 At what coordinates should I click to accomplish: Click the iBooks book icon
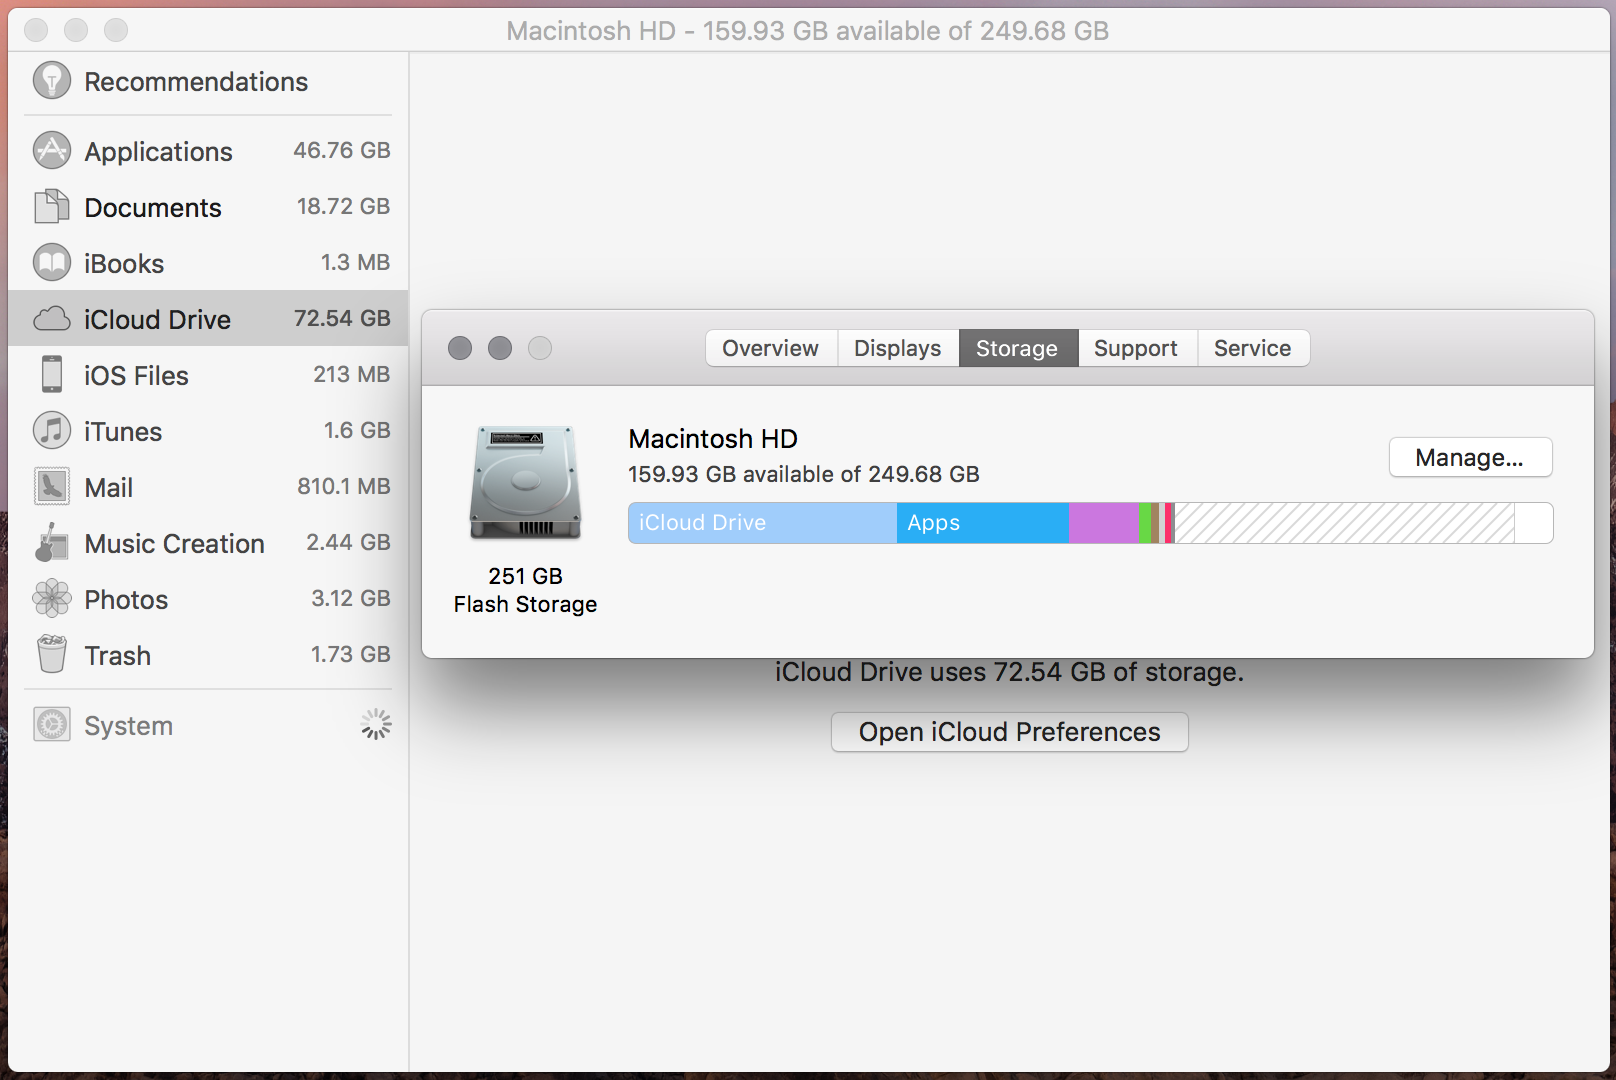point(52,263)
